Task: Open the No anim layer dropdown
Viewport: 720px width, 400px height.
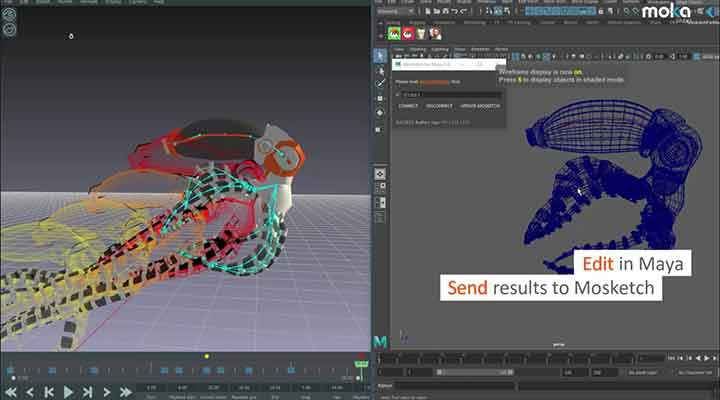Action: 644,372
